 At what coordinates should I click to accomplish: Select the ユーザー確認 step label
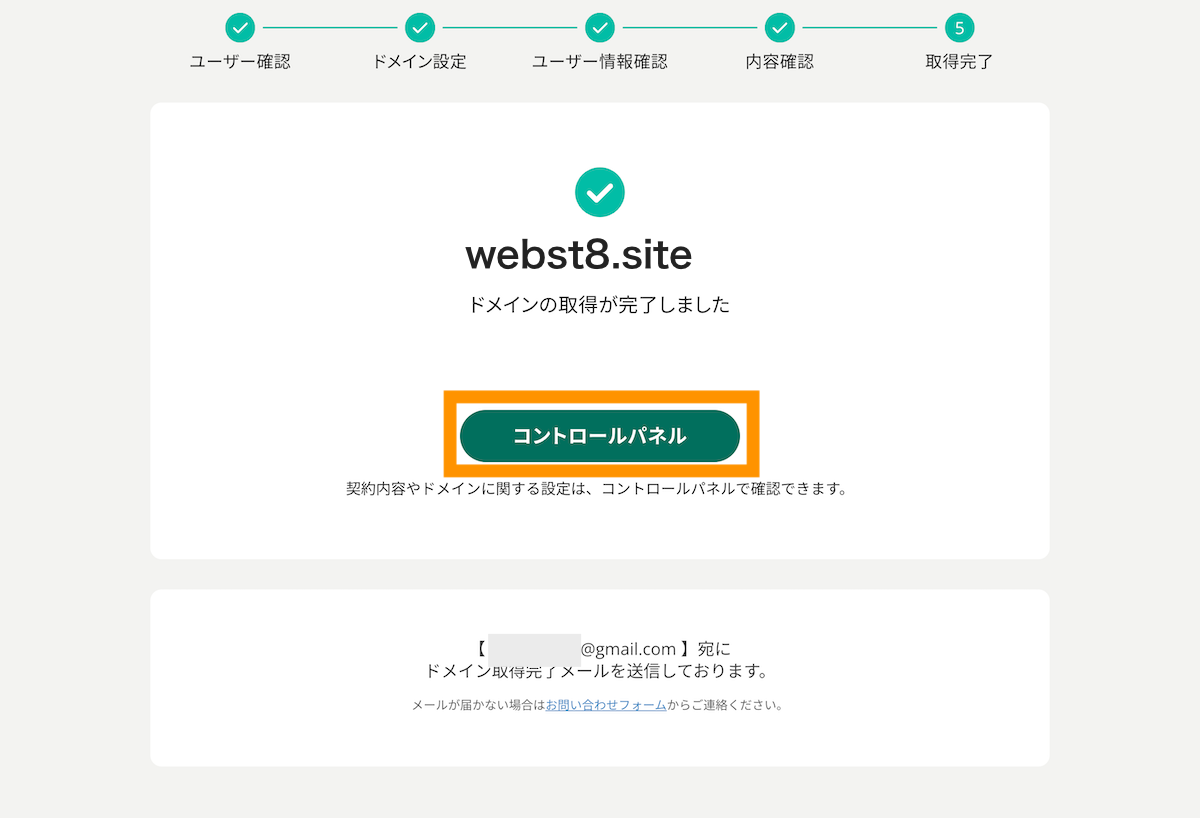(x=240, y=62)
